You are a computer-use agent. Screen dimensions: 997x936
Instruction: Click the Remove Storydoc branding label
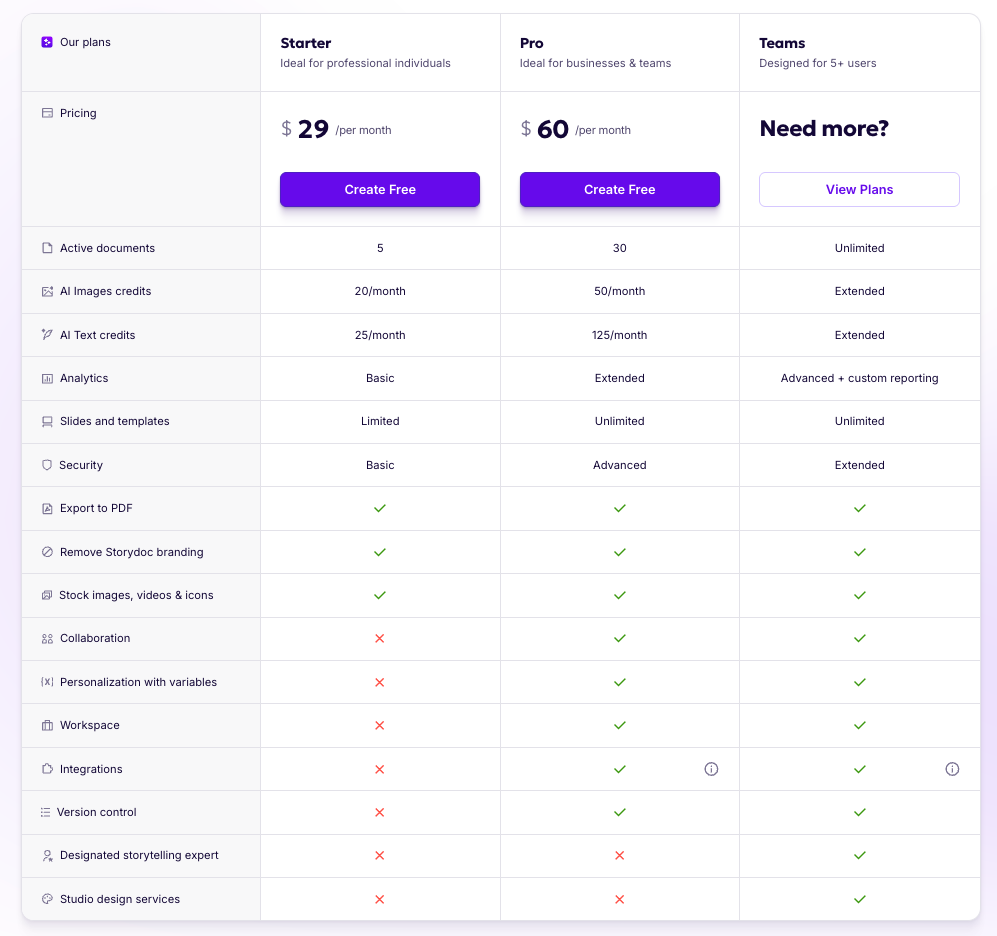coord(131,552)
